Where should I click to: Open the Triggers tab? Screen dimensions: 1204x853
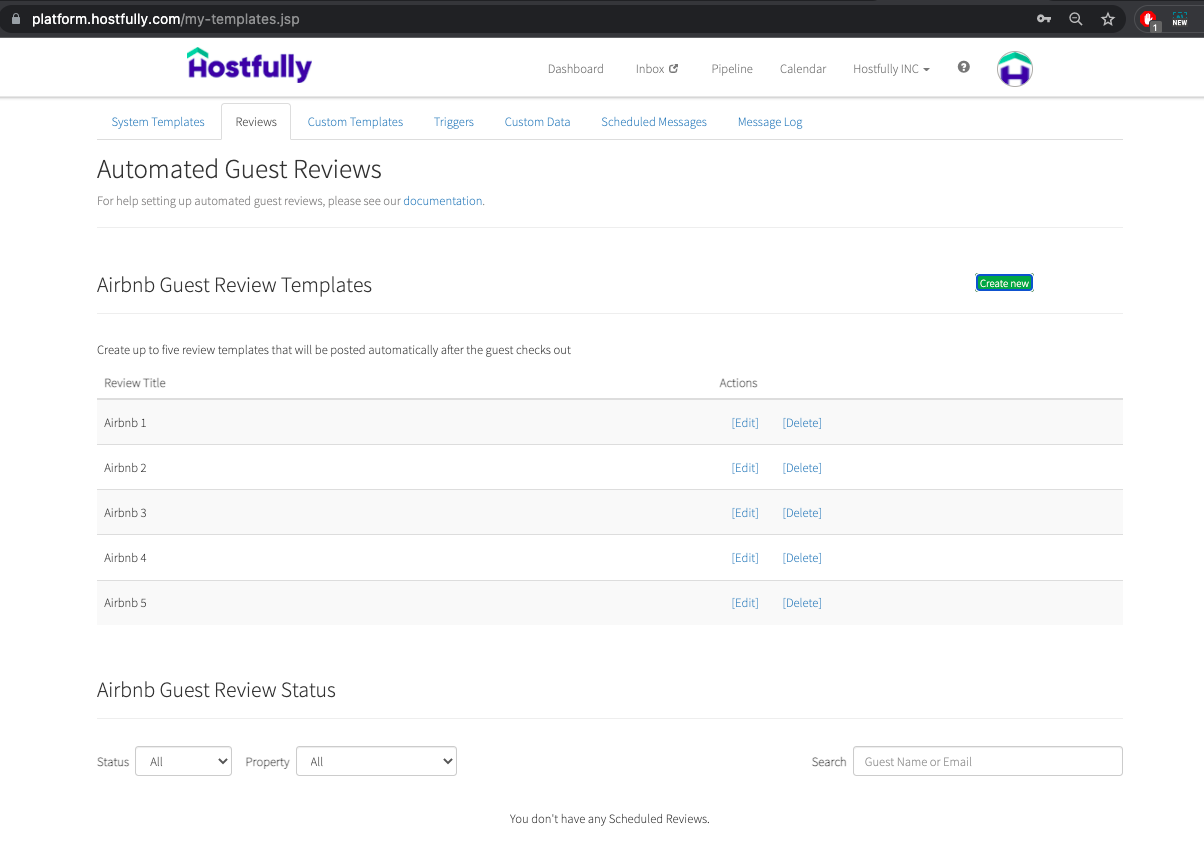coord(454,121)
